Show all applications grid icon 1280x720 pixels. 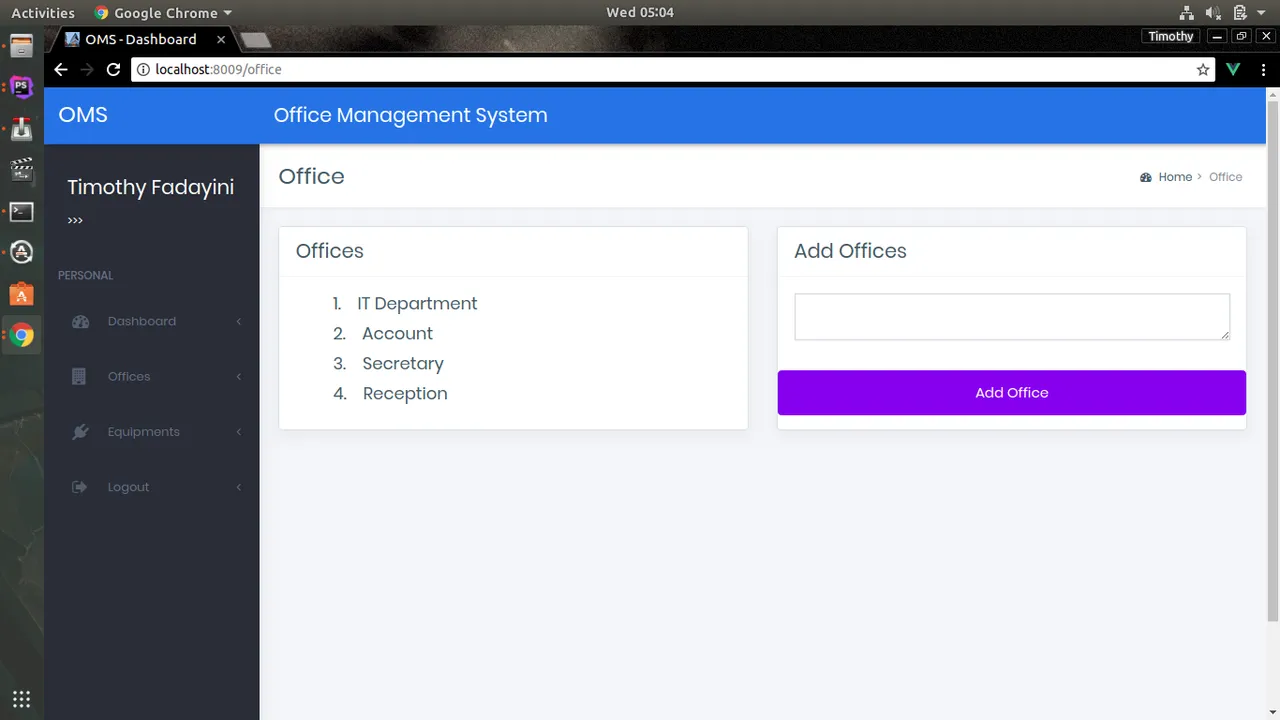(22, 699)
